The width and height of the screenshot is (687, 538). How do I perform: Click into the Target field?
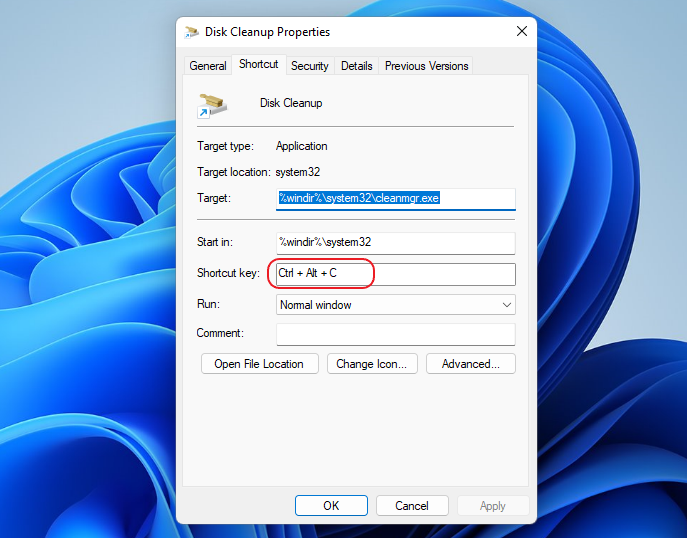tap(396, 199)
